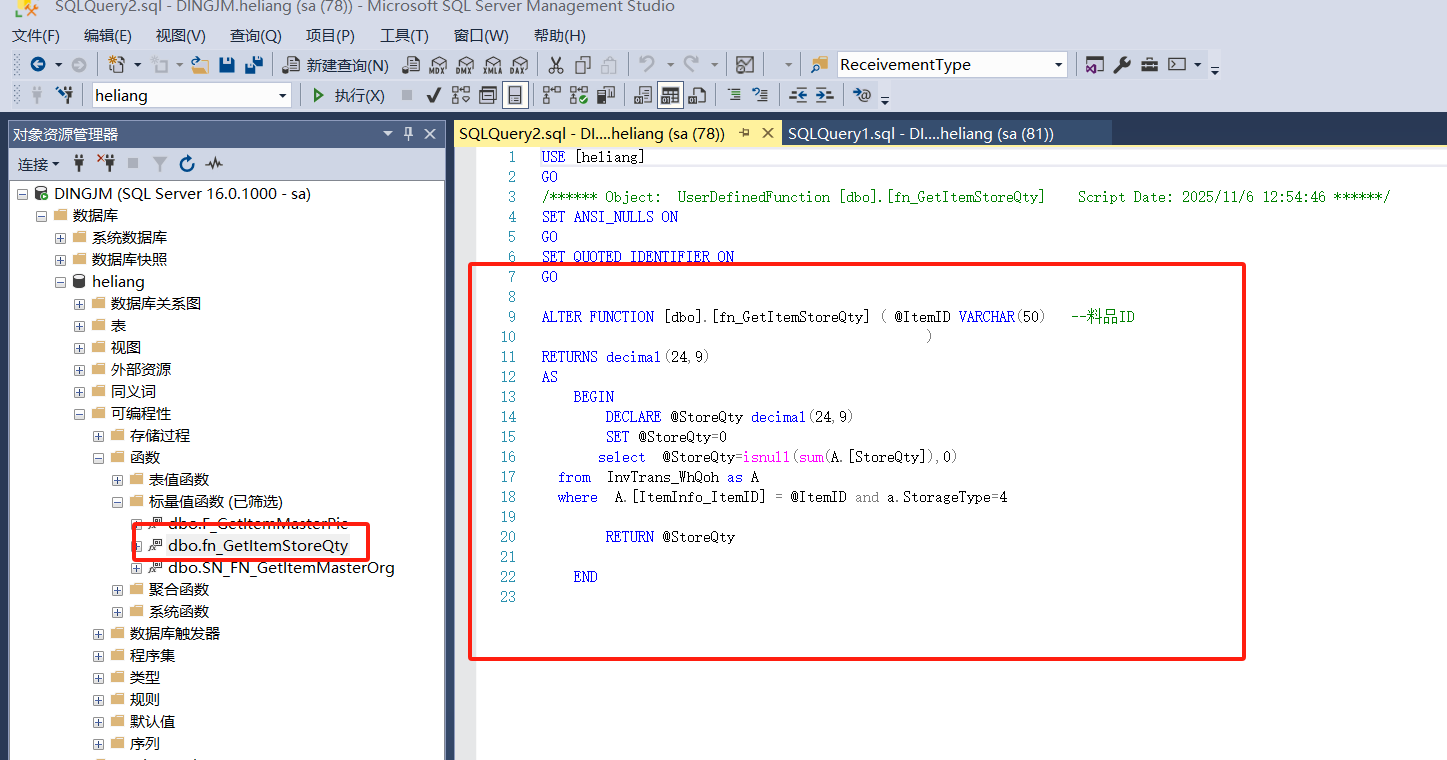
Task: Open the heliang database dropdown
Action: pyautogui.click(x=282, y=95)
